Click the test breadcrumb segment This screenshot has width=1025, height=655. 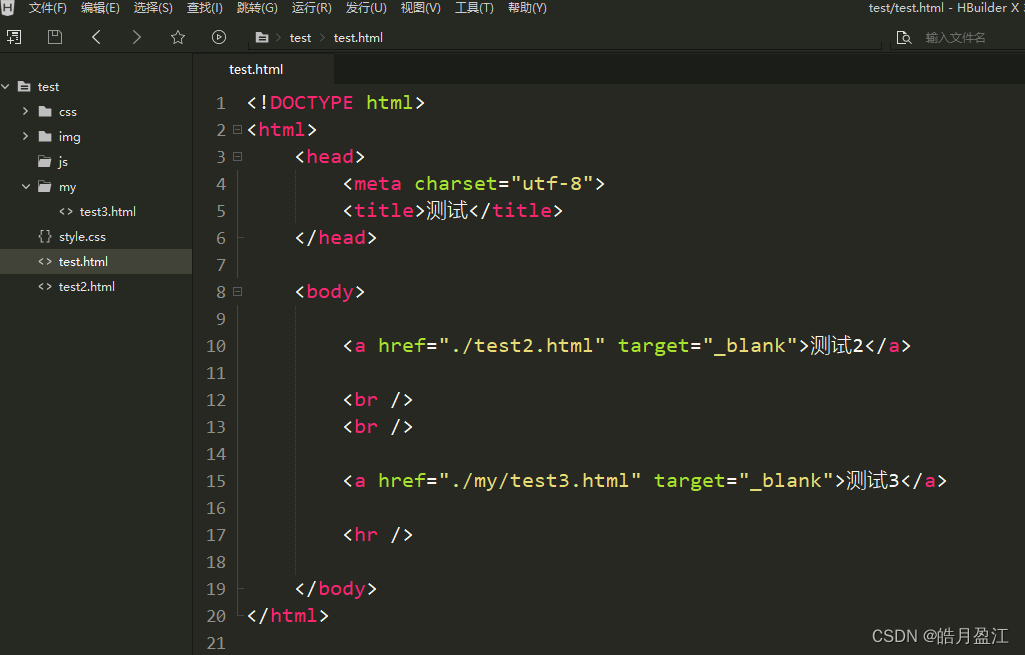[300, 38]
